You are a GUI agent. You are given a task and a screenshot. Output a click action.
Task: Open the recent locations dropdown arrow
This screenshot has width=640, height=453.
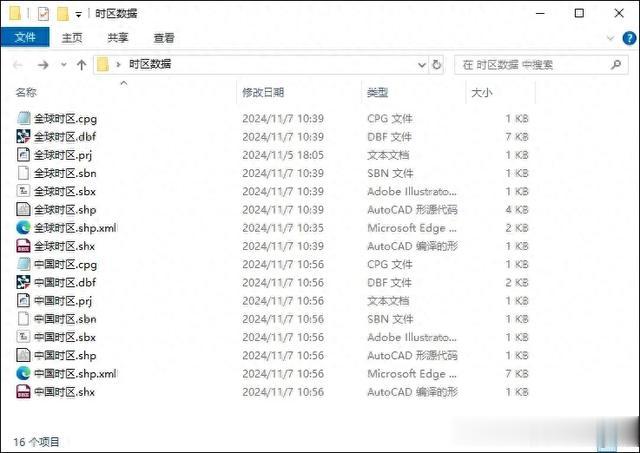(x=64, y=64)
